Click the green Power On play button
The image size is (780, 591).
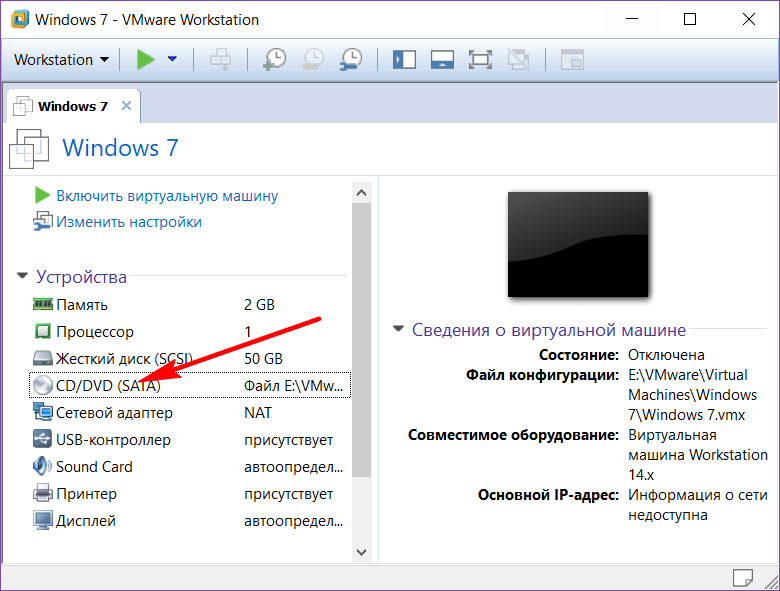[x=146, y=59]
